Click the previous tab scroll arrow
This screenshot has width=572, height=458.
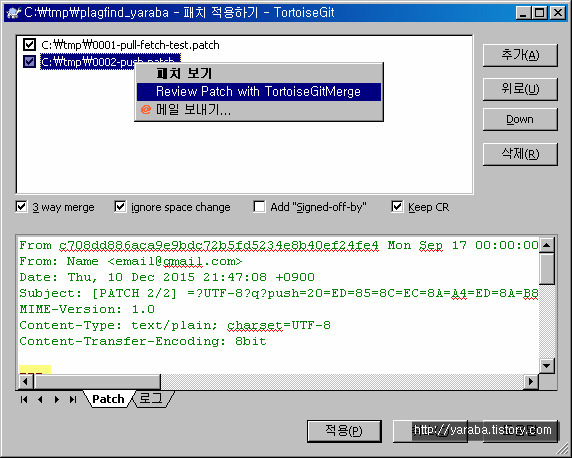(x=40, y=399)
